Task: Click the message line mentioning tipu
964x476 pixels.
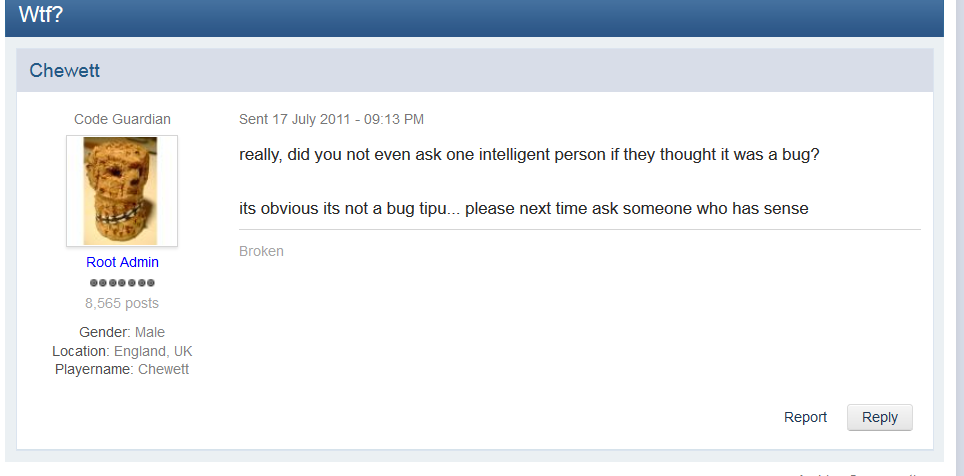Action: [524, 208]
